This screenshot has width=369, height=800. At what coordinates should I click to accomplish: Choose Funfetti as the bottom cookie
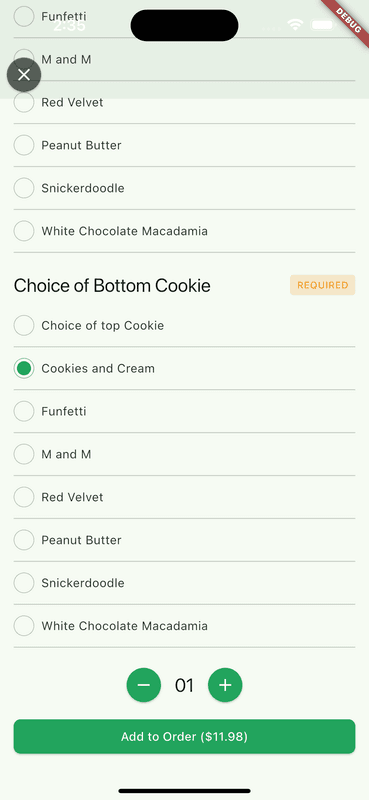184,411
